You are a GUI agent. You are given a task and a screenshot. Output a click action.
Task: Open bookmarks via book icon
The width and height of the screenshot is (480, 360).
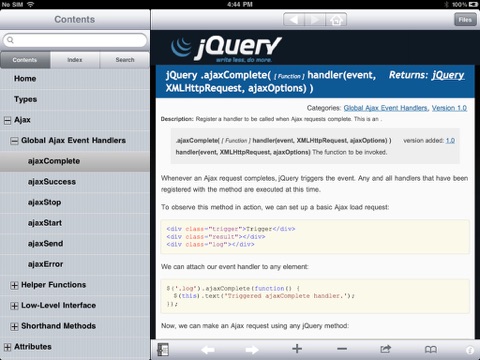[x=431, y=349]
